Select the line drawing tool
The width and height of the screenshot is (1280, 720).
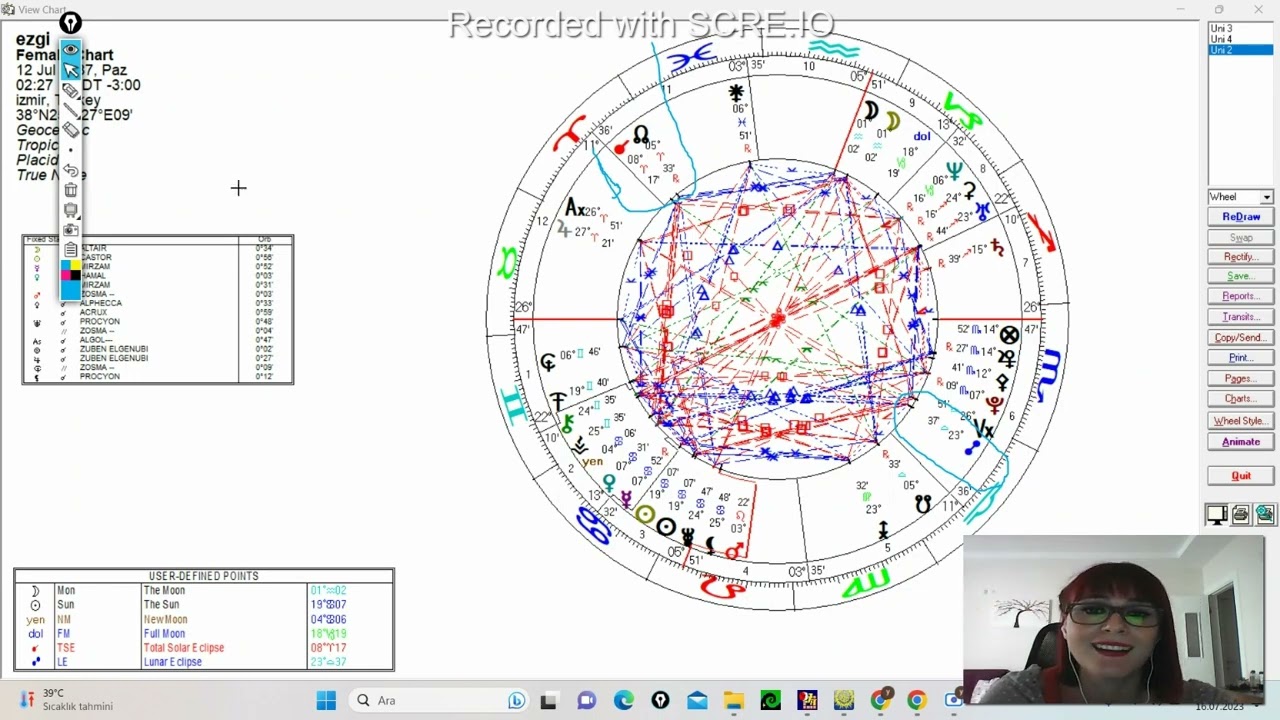(x=70, y=110)
